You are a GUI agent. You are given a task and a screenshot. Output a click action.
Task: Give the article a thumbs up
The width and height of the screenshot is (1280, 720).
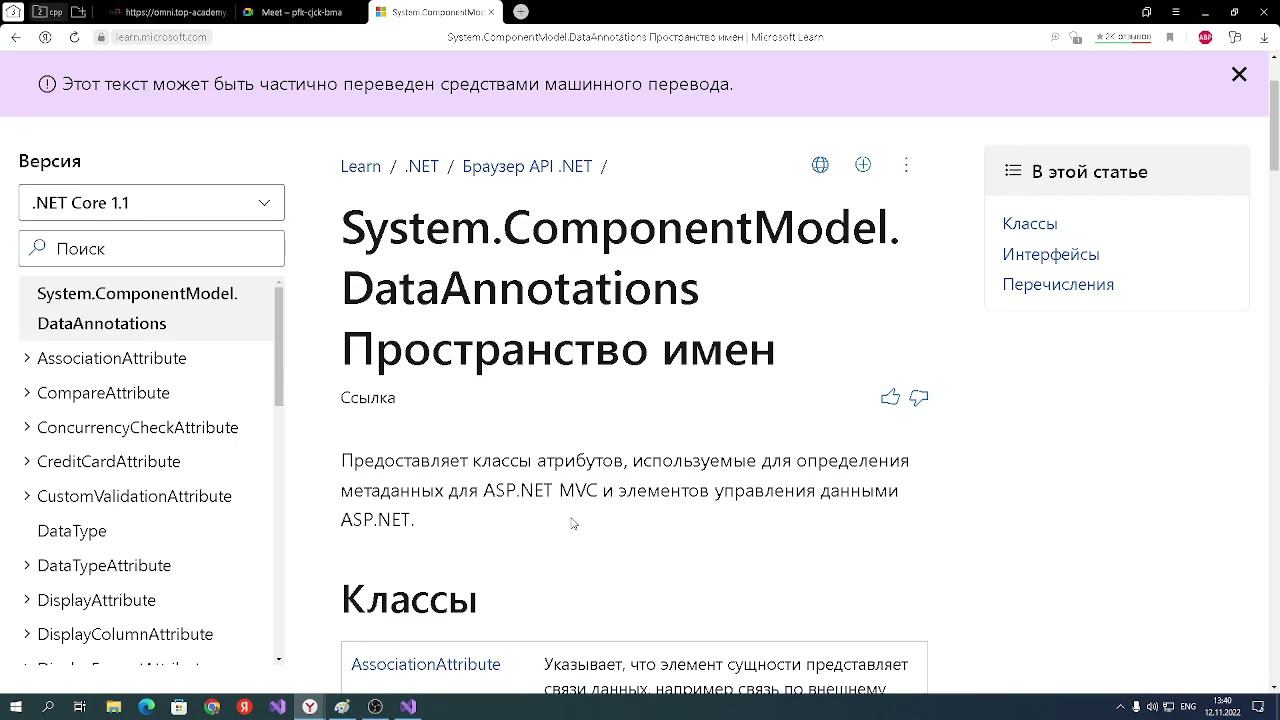point(890,398)
